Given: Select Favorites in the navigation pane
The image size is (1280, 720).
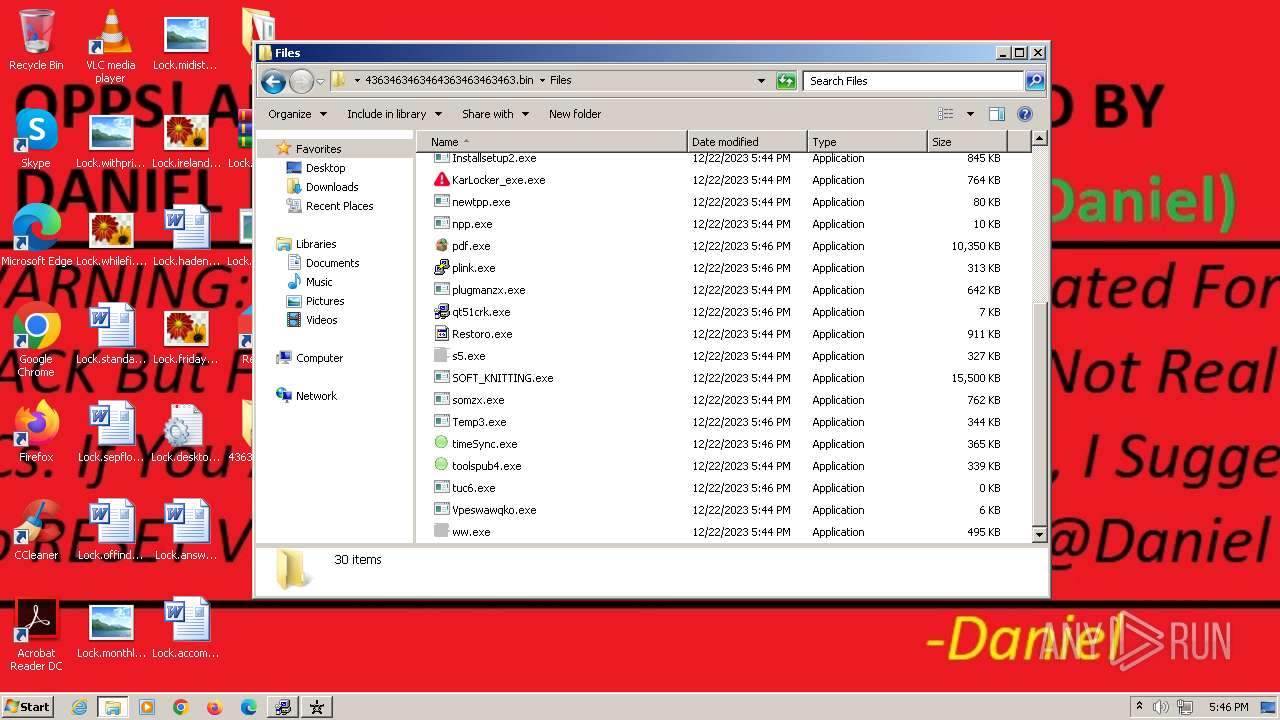Looking at the screenshot, I should click(x=318, y=149).
